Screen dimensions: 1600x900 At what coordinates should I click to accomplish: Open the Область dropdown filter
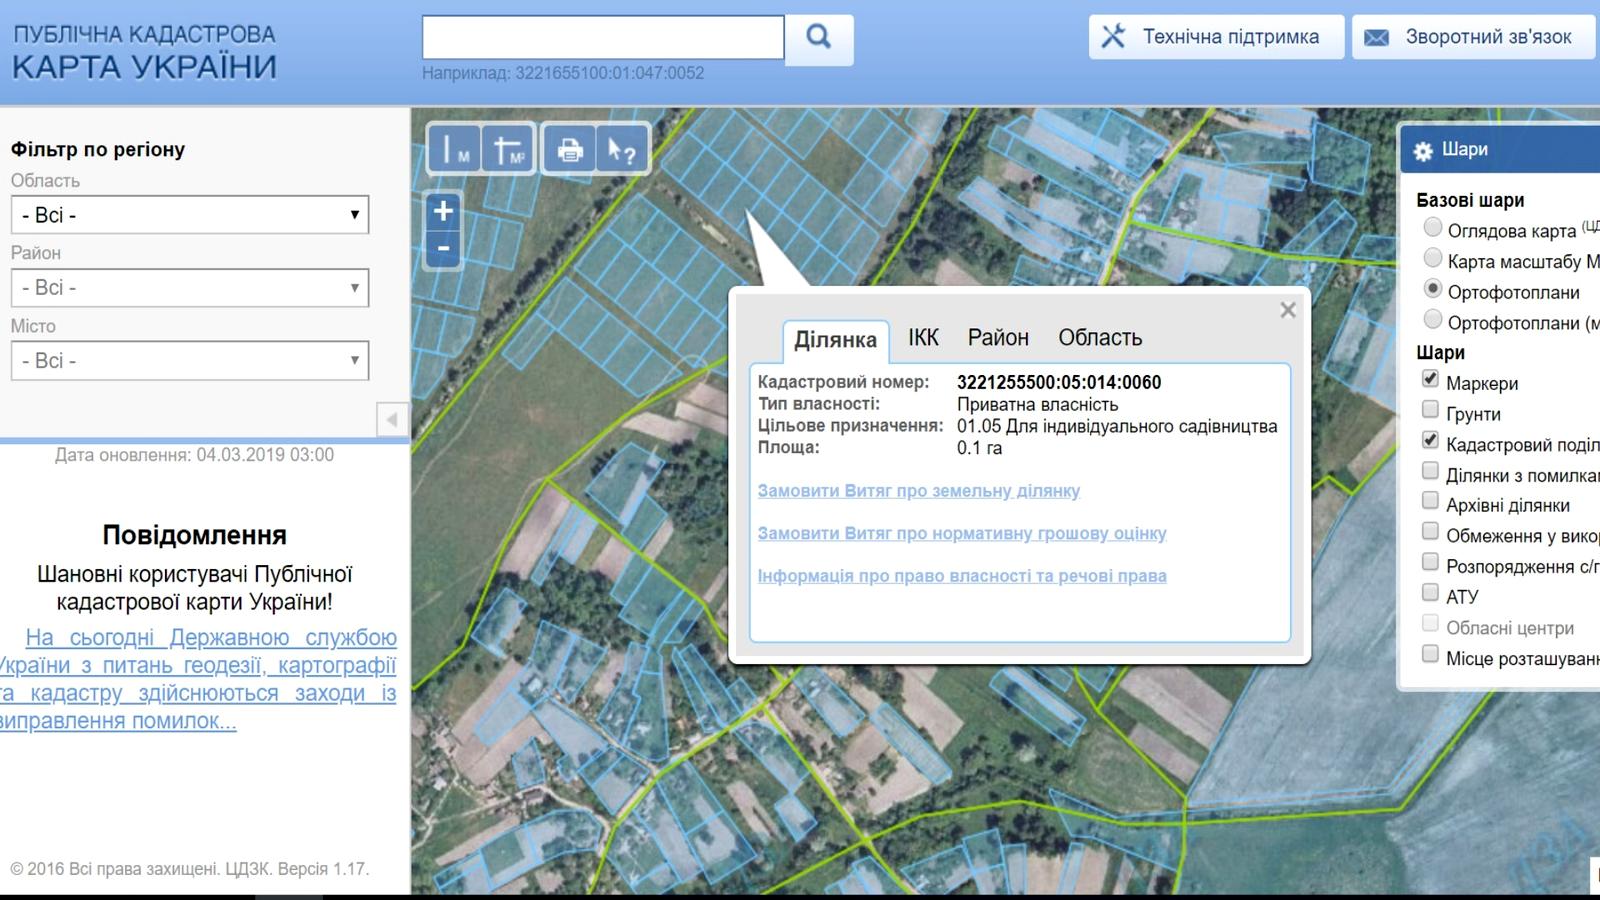click(190, 215)
